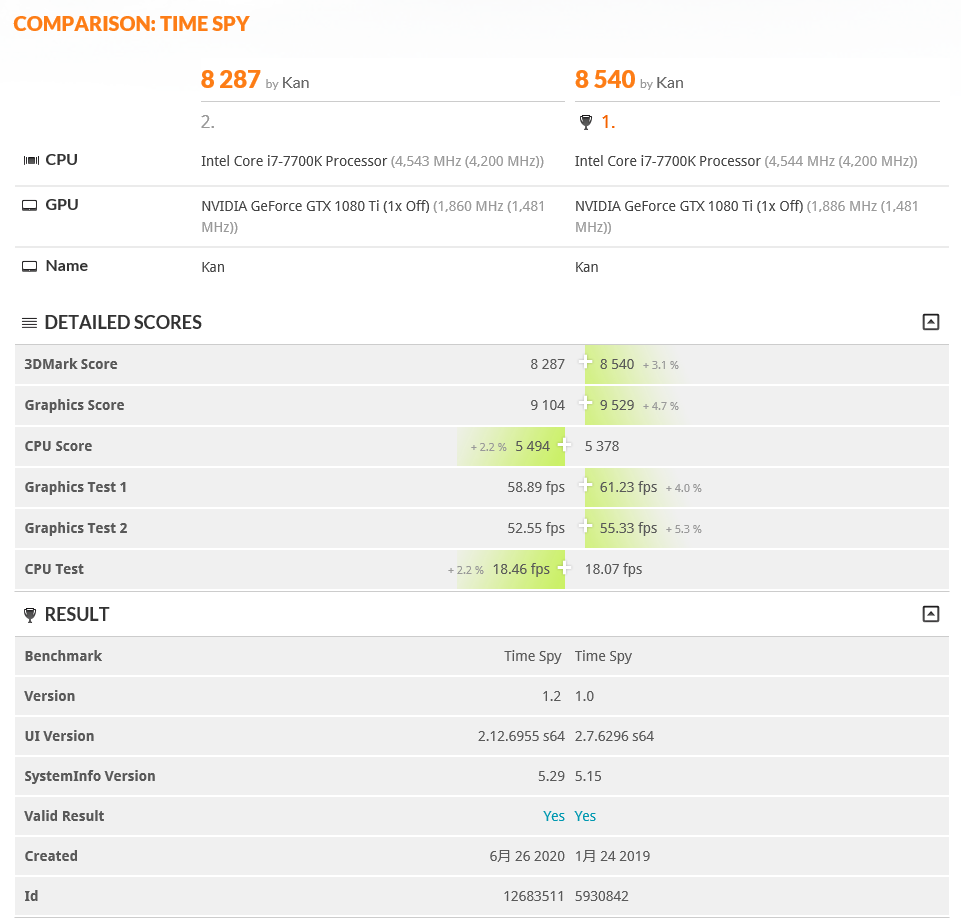Image resolution: width=961 pixels, height=921 pixels.
Task: Click the 58.89 fps value
Action: [x=536, y=487]
